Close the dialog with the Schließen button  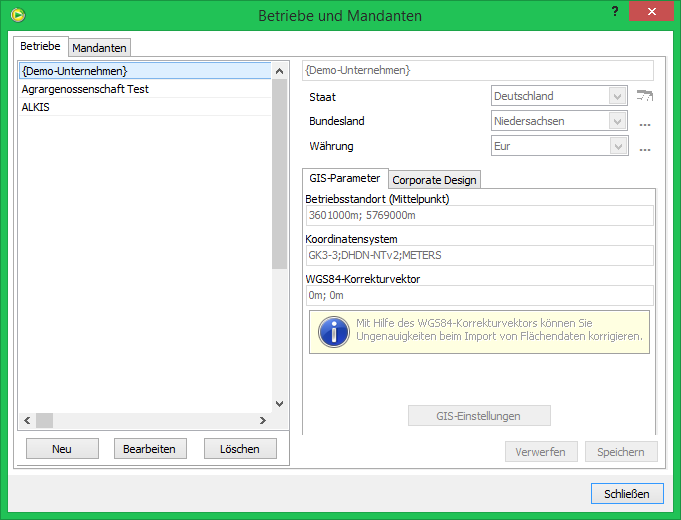pyautogui.click(x=627, y=493)
